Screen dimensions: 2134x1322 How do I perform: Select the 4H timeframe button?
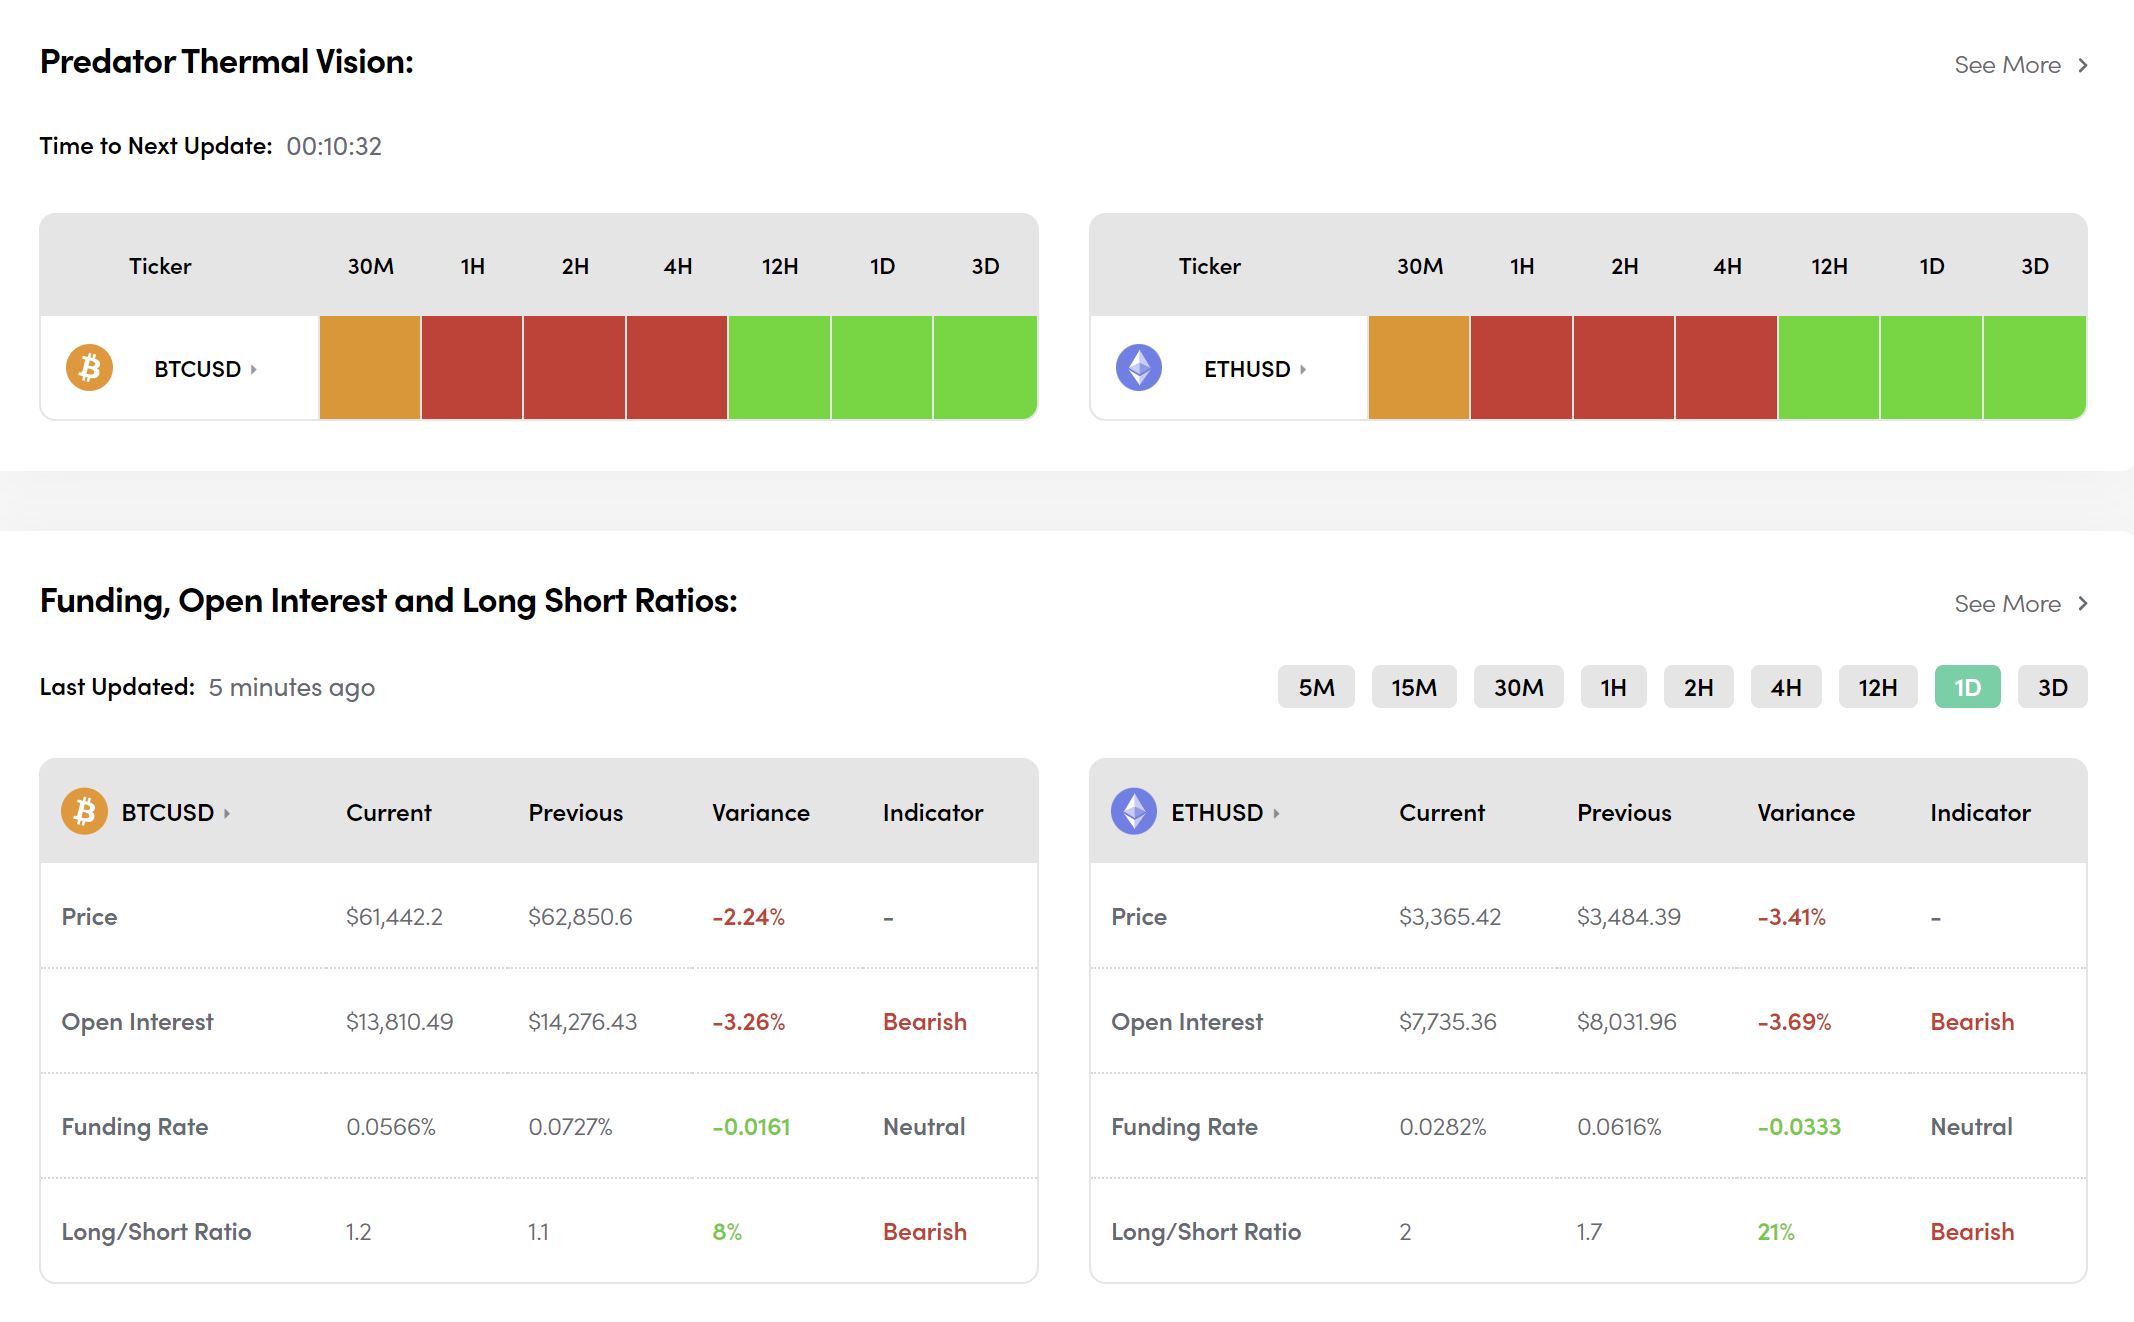click(1785, 687)
